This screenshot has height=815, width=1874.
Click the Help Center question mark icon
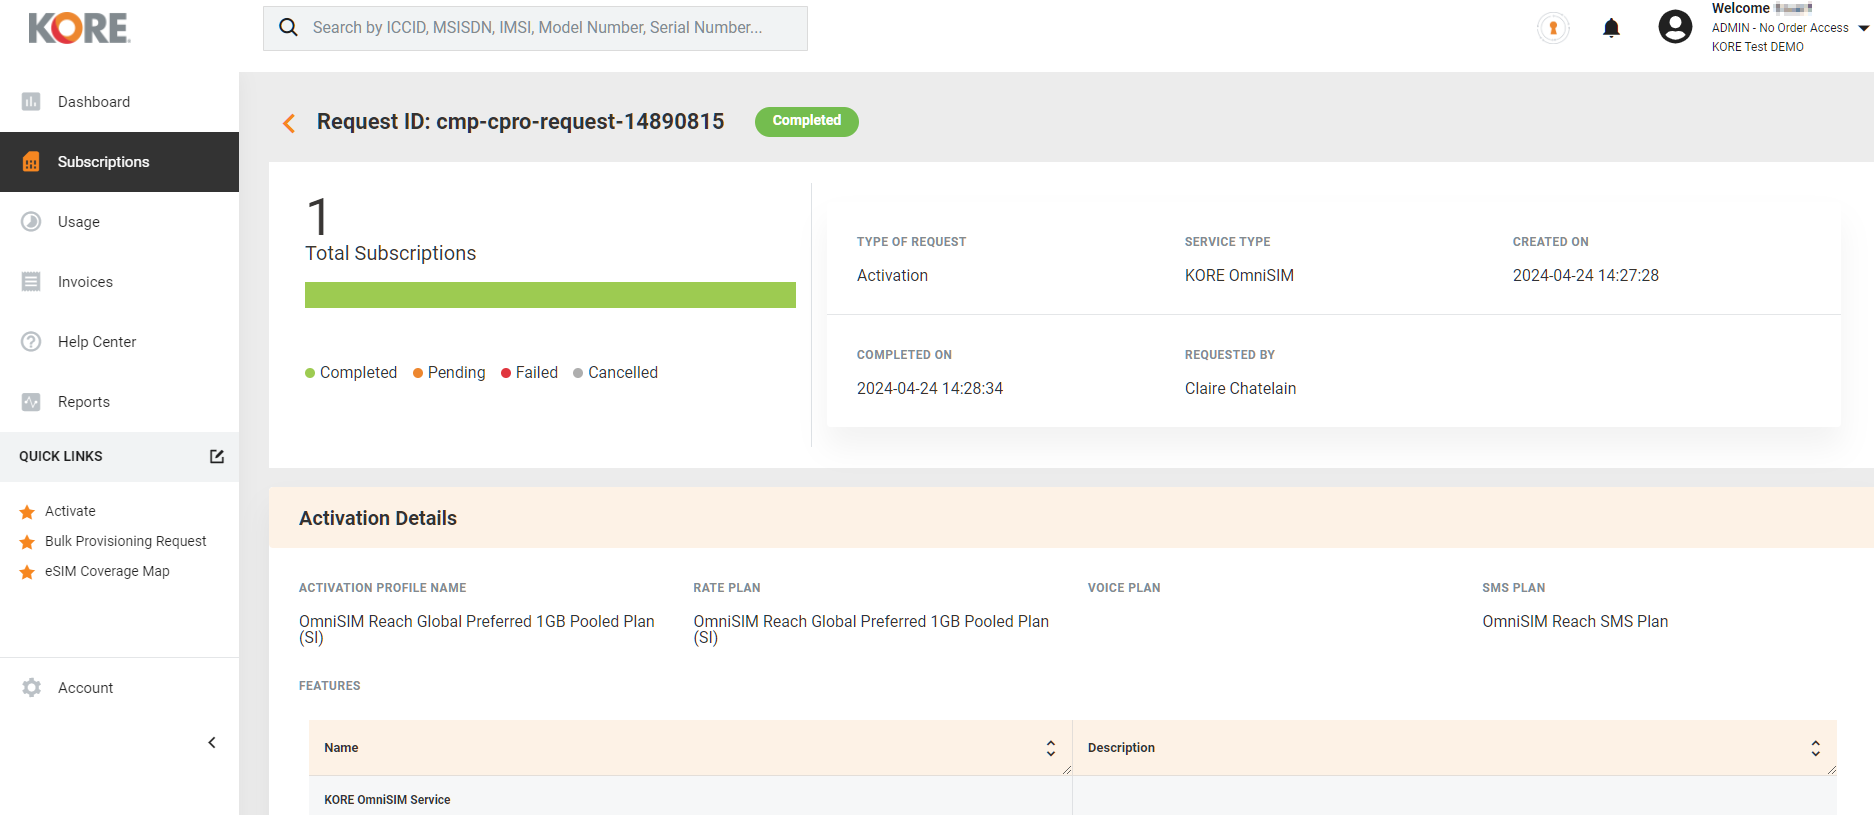[31, 342]
